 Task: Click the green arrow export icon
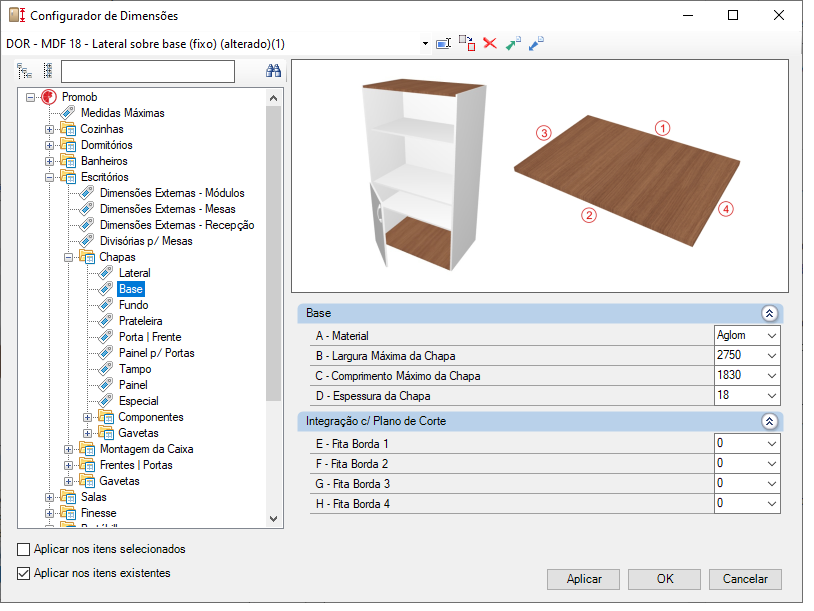[513, 44]
